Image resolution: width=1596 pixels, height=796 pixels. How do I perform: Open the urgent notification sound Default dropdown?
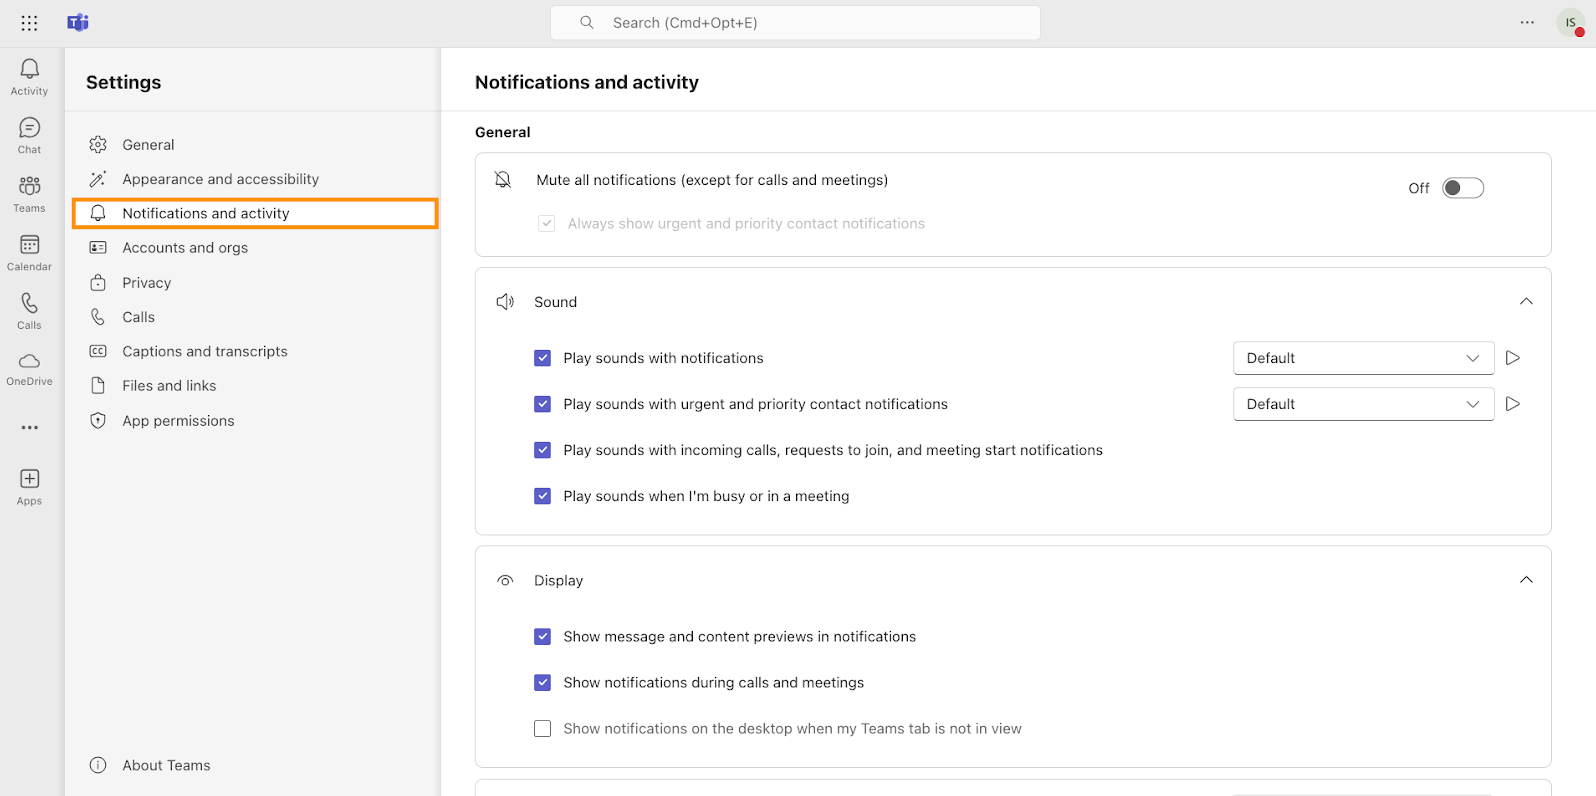tap(1363, 404)
